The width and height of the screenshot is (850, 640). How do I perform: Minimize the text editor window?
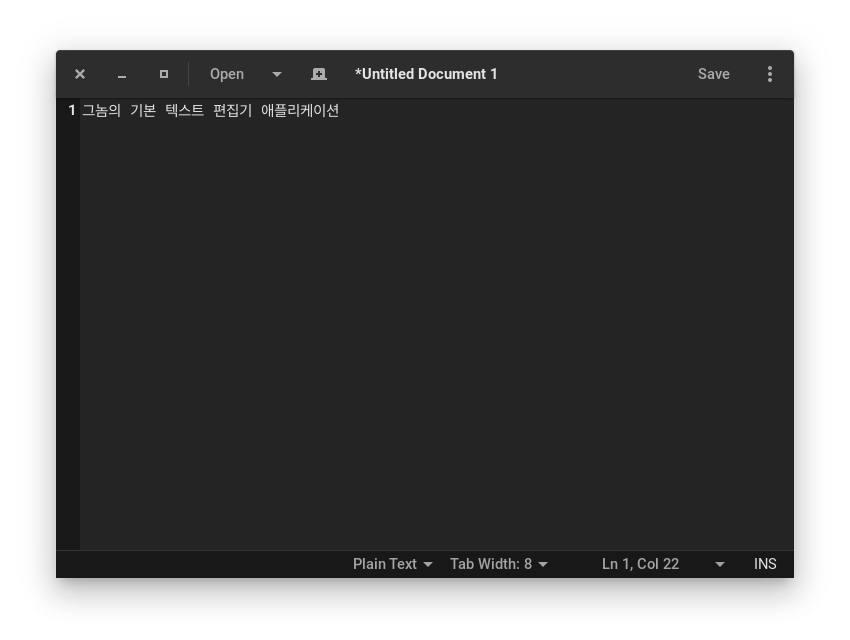122,74
